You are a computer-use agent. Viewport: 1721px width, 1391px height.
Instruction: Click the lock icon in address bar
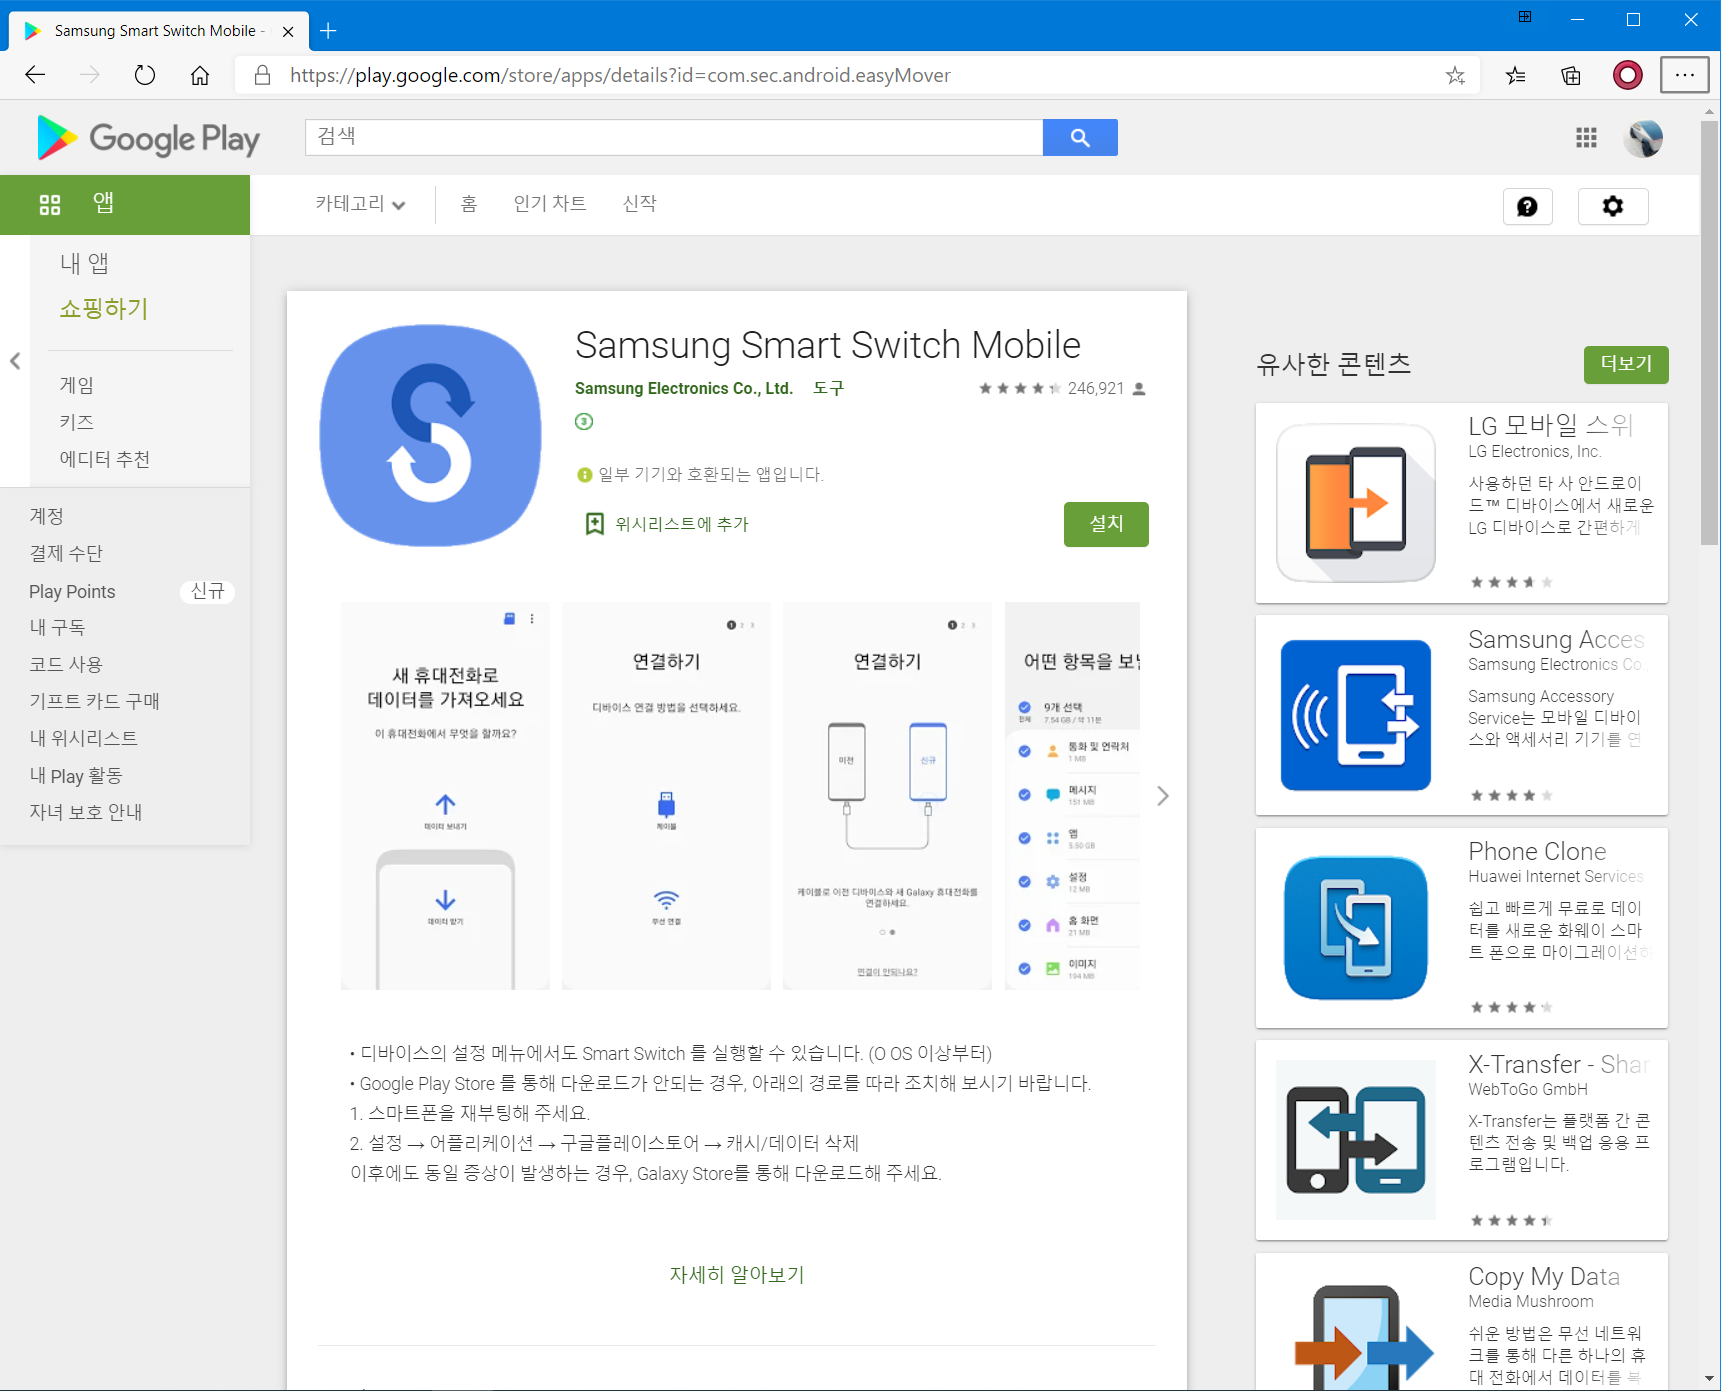262,75
